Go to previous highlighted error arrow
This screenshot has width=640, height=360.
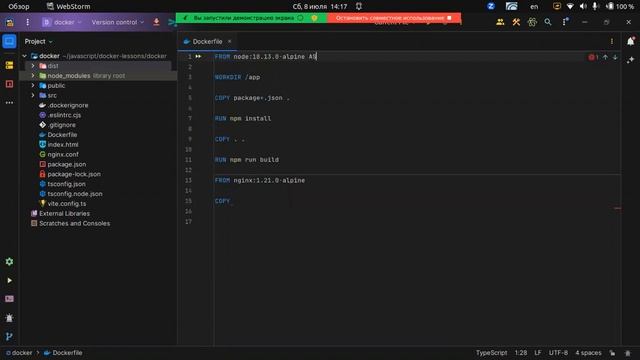point(605,57)
